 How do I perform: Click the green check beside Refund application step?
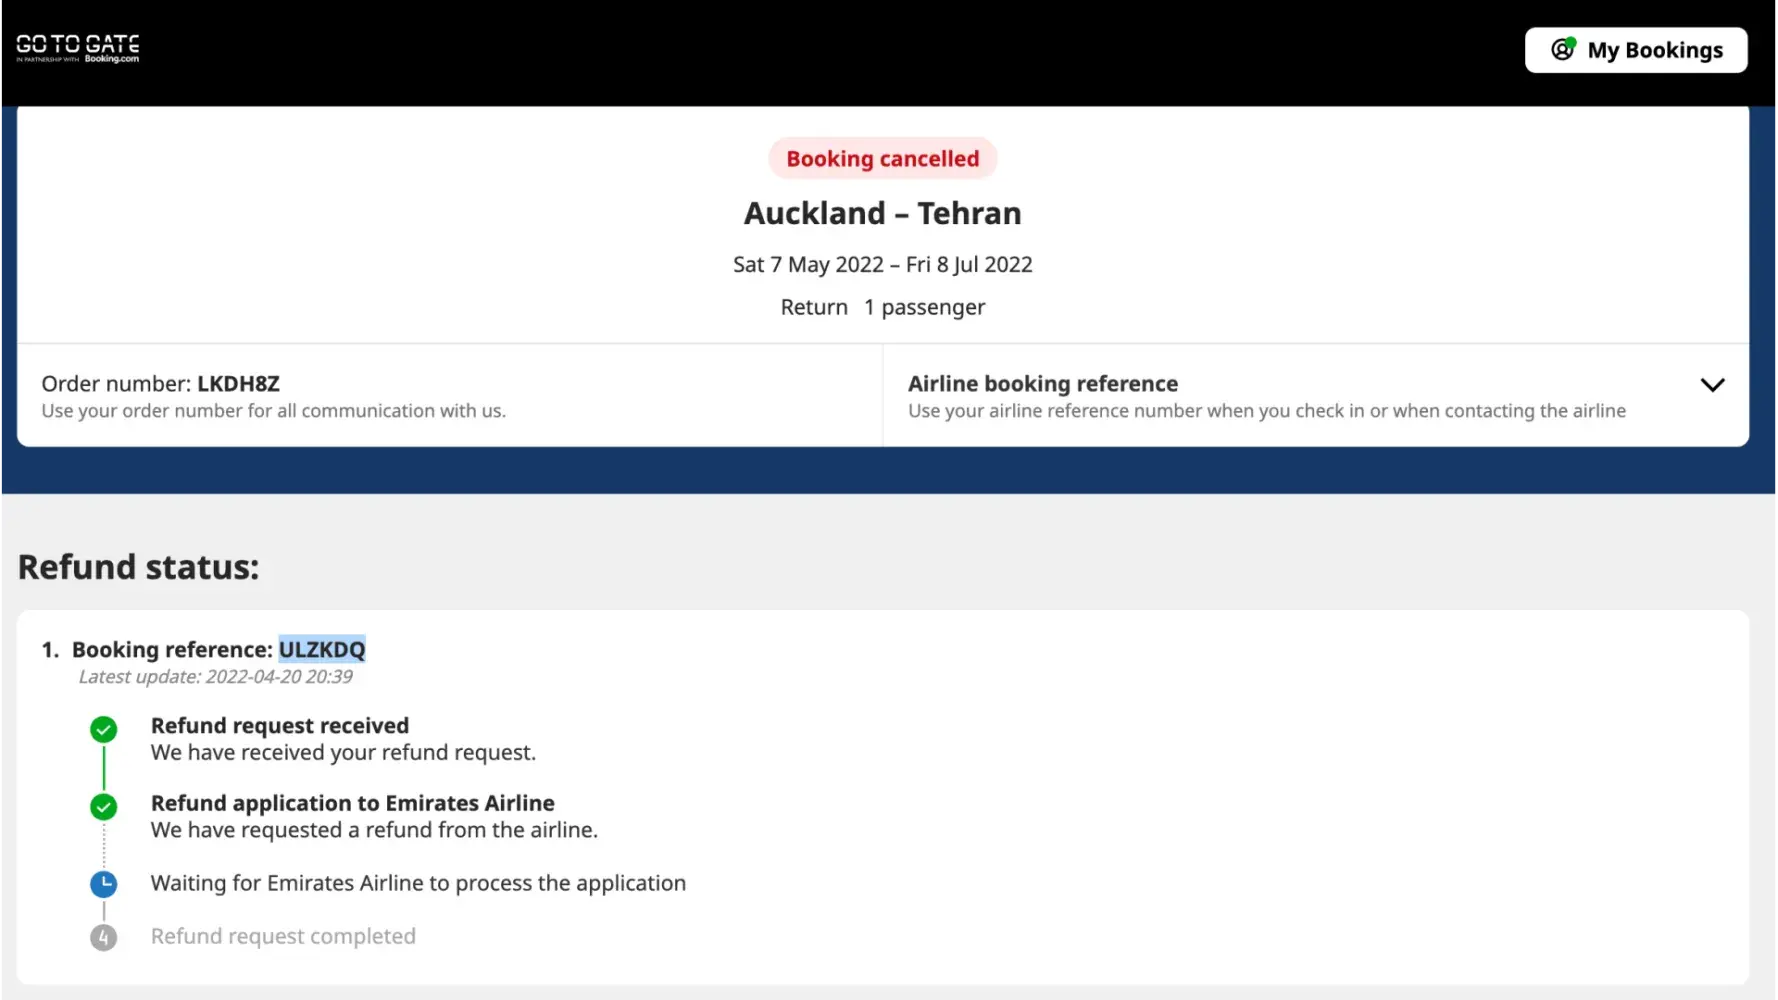click(103, 806)
